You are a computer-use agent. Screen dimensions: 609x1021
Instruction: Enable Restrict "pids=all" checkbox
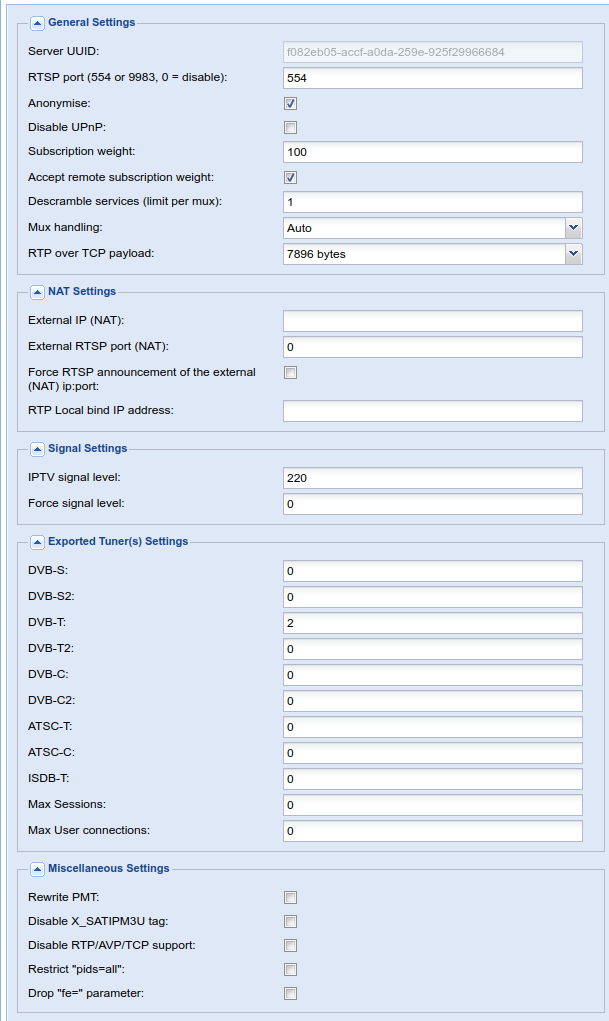[x=291, y=969]
